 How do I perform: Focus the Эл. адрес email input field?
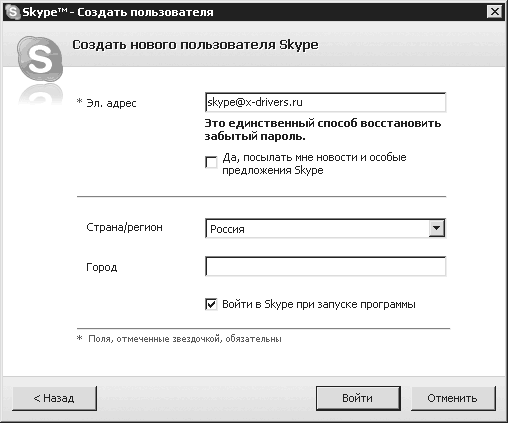pos(325,102)
